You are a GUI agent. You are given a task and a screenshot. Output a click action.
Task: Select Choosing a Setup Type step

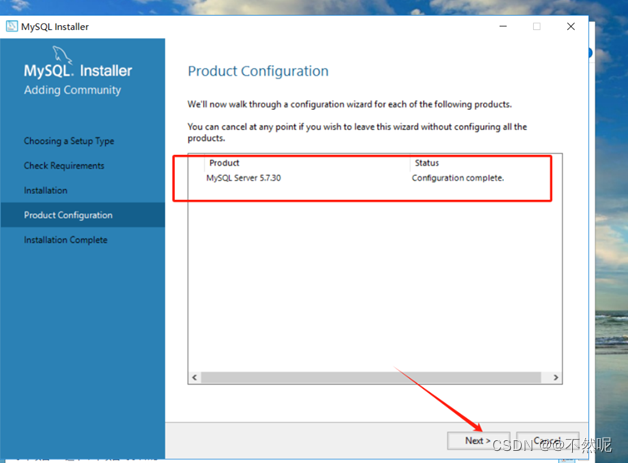[69, 141]
